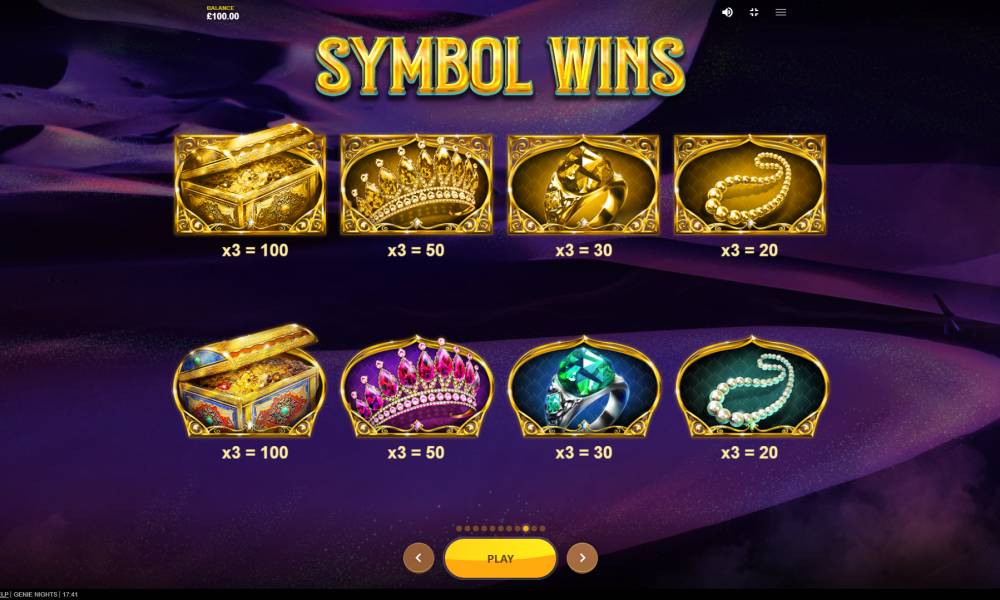Screen dimensions: 1000x600
Task: Go to previous paytable page arrow
Action: (418, 558)
